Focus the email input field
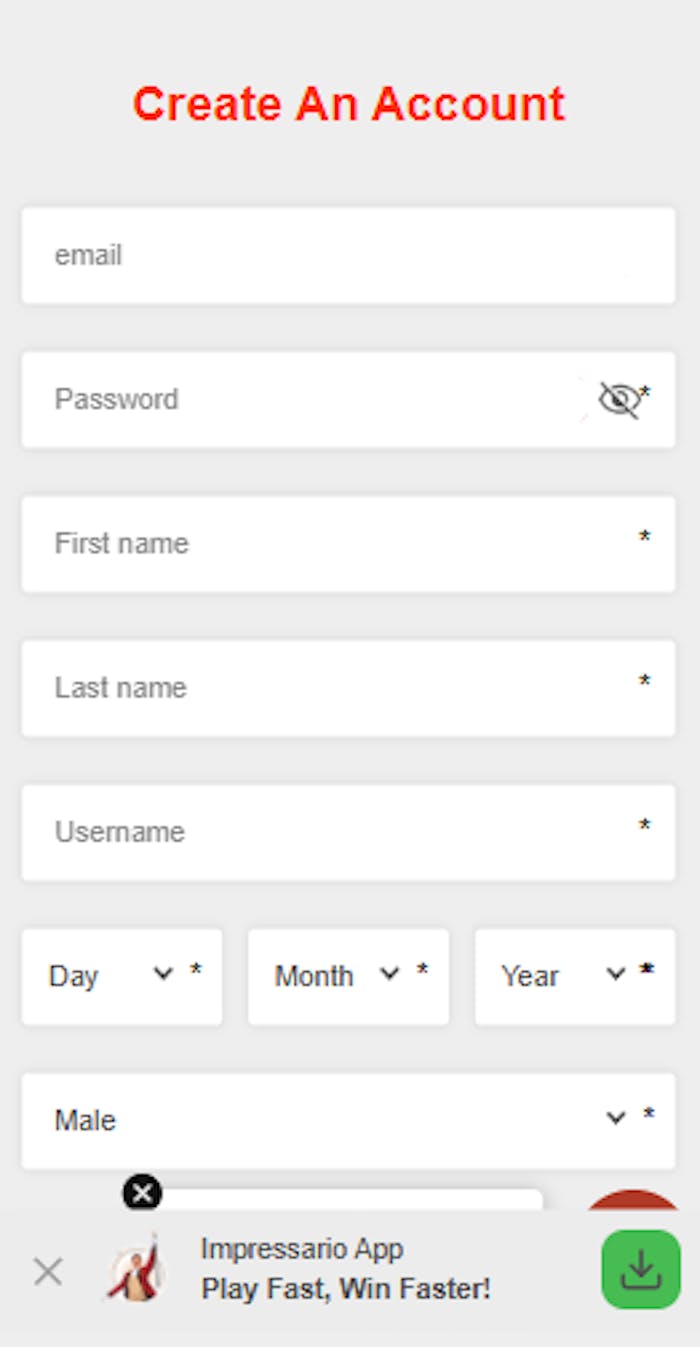The image size is (700, 1347). (x=348, y=256)
